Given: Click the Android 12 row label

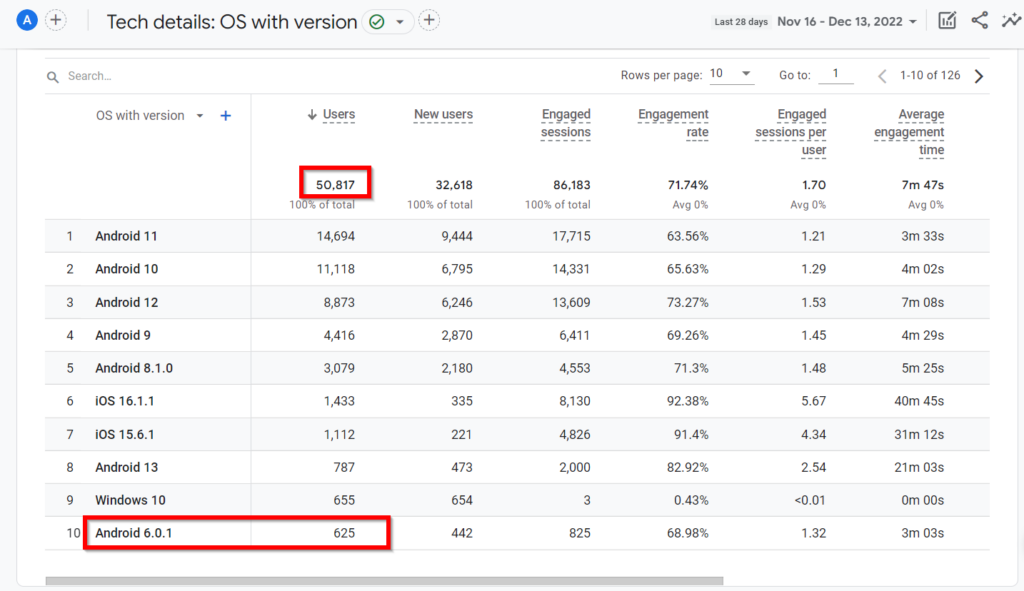Looking at the screenshot, I should click(x=127, y=302).
